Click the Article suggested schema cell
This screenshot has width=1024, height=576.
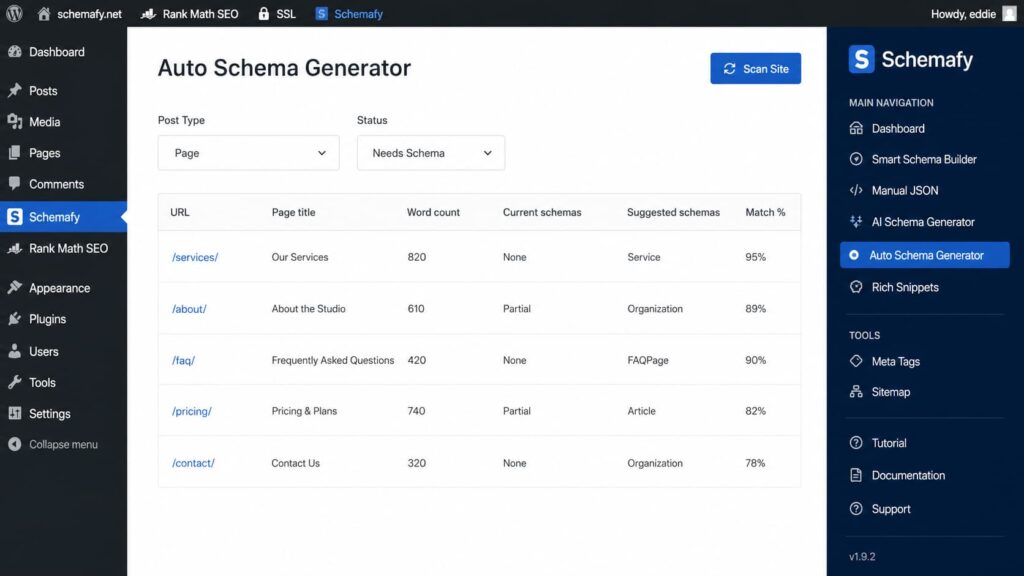click(641, 411)
